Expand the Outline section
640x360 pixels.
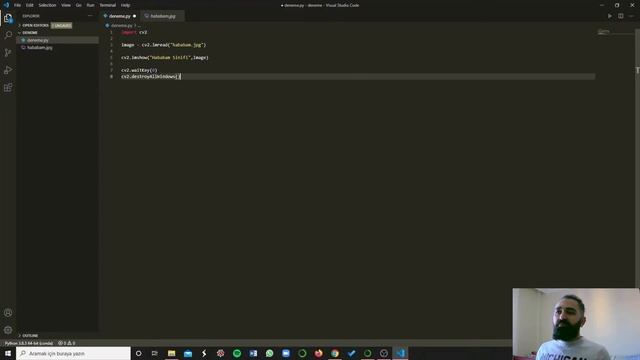[x=29, y=336]
